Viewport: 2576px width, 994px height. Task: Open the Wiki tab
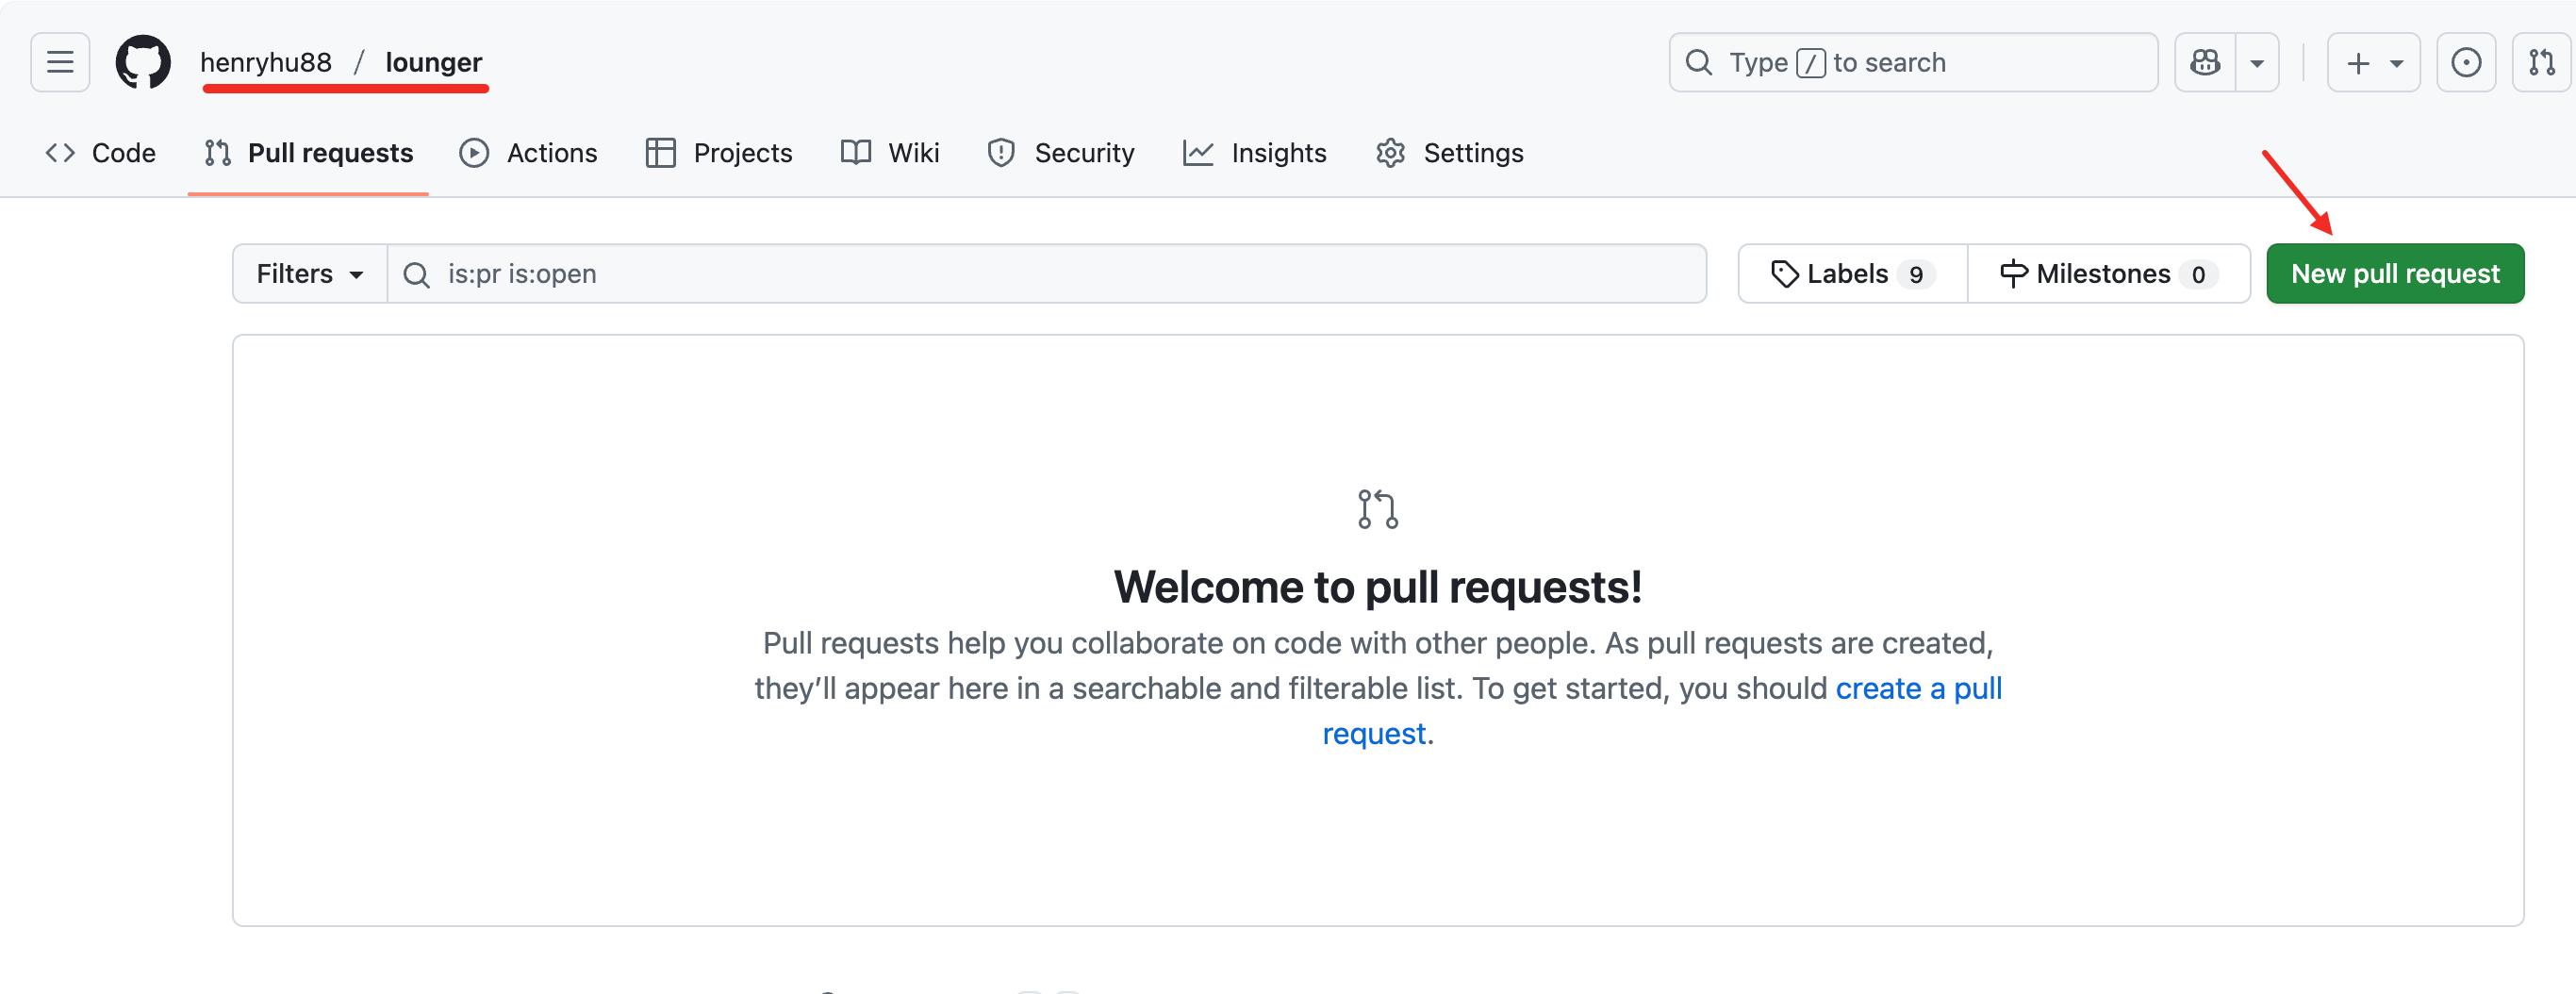pyautogui.click(x=890, y=153)
